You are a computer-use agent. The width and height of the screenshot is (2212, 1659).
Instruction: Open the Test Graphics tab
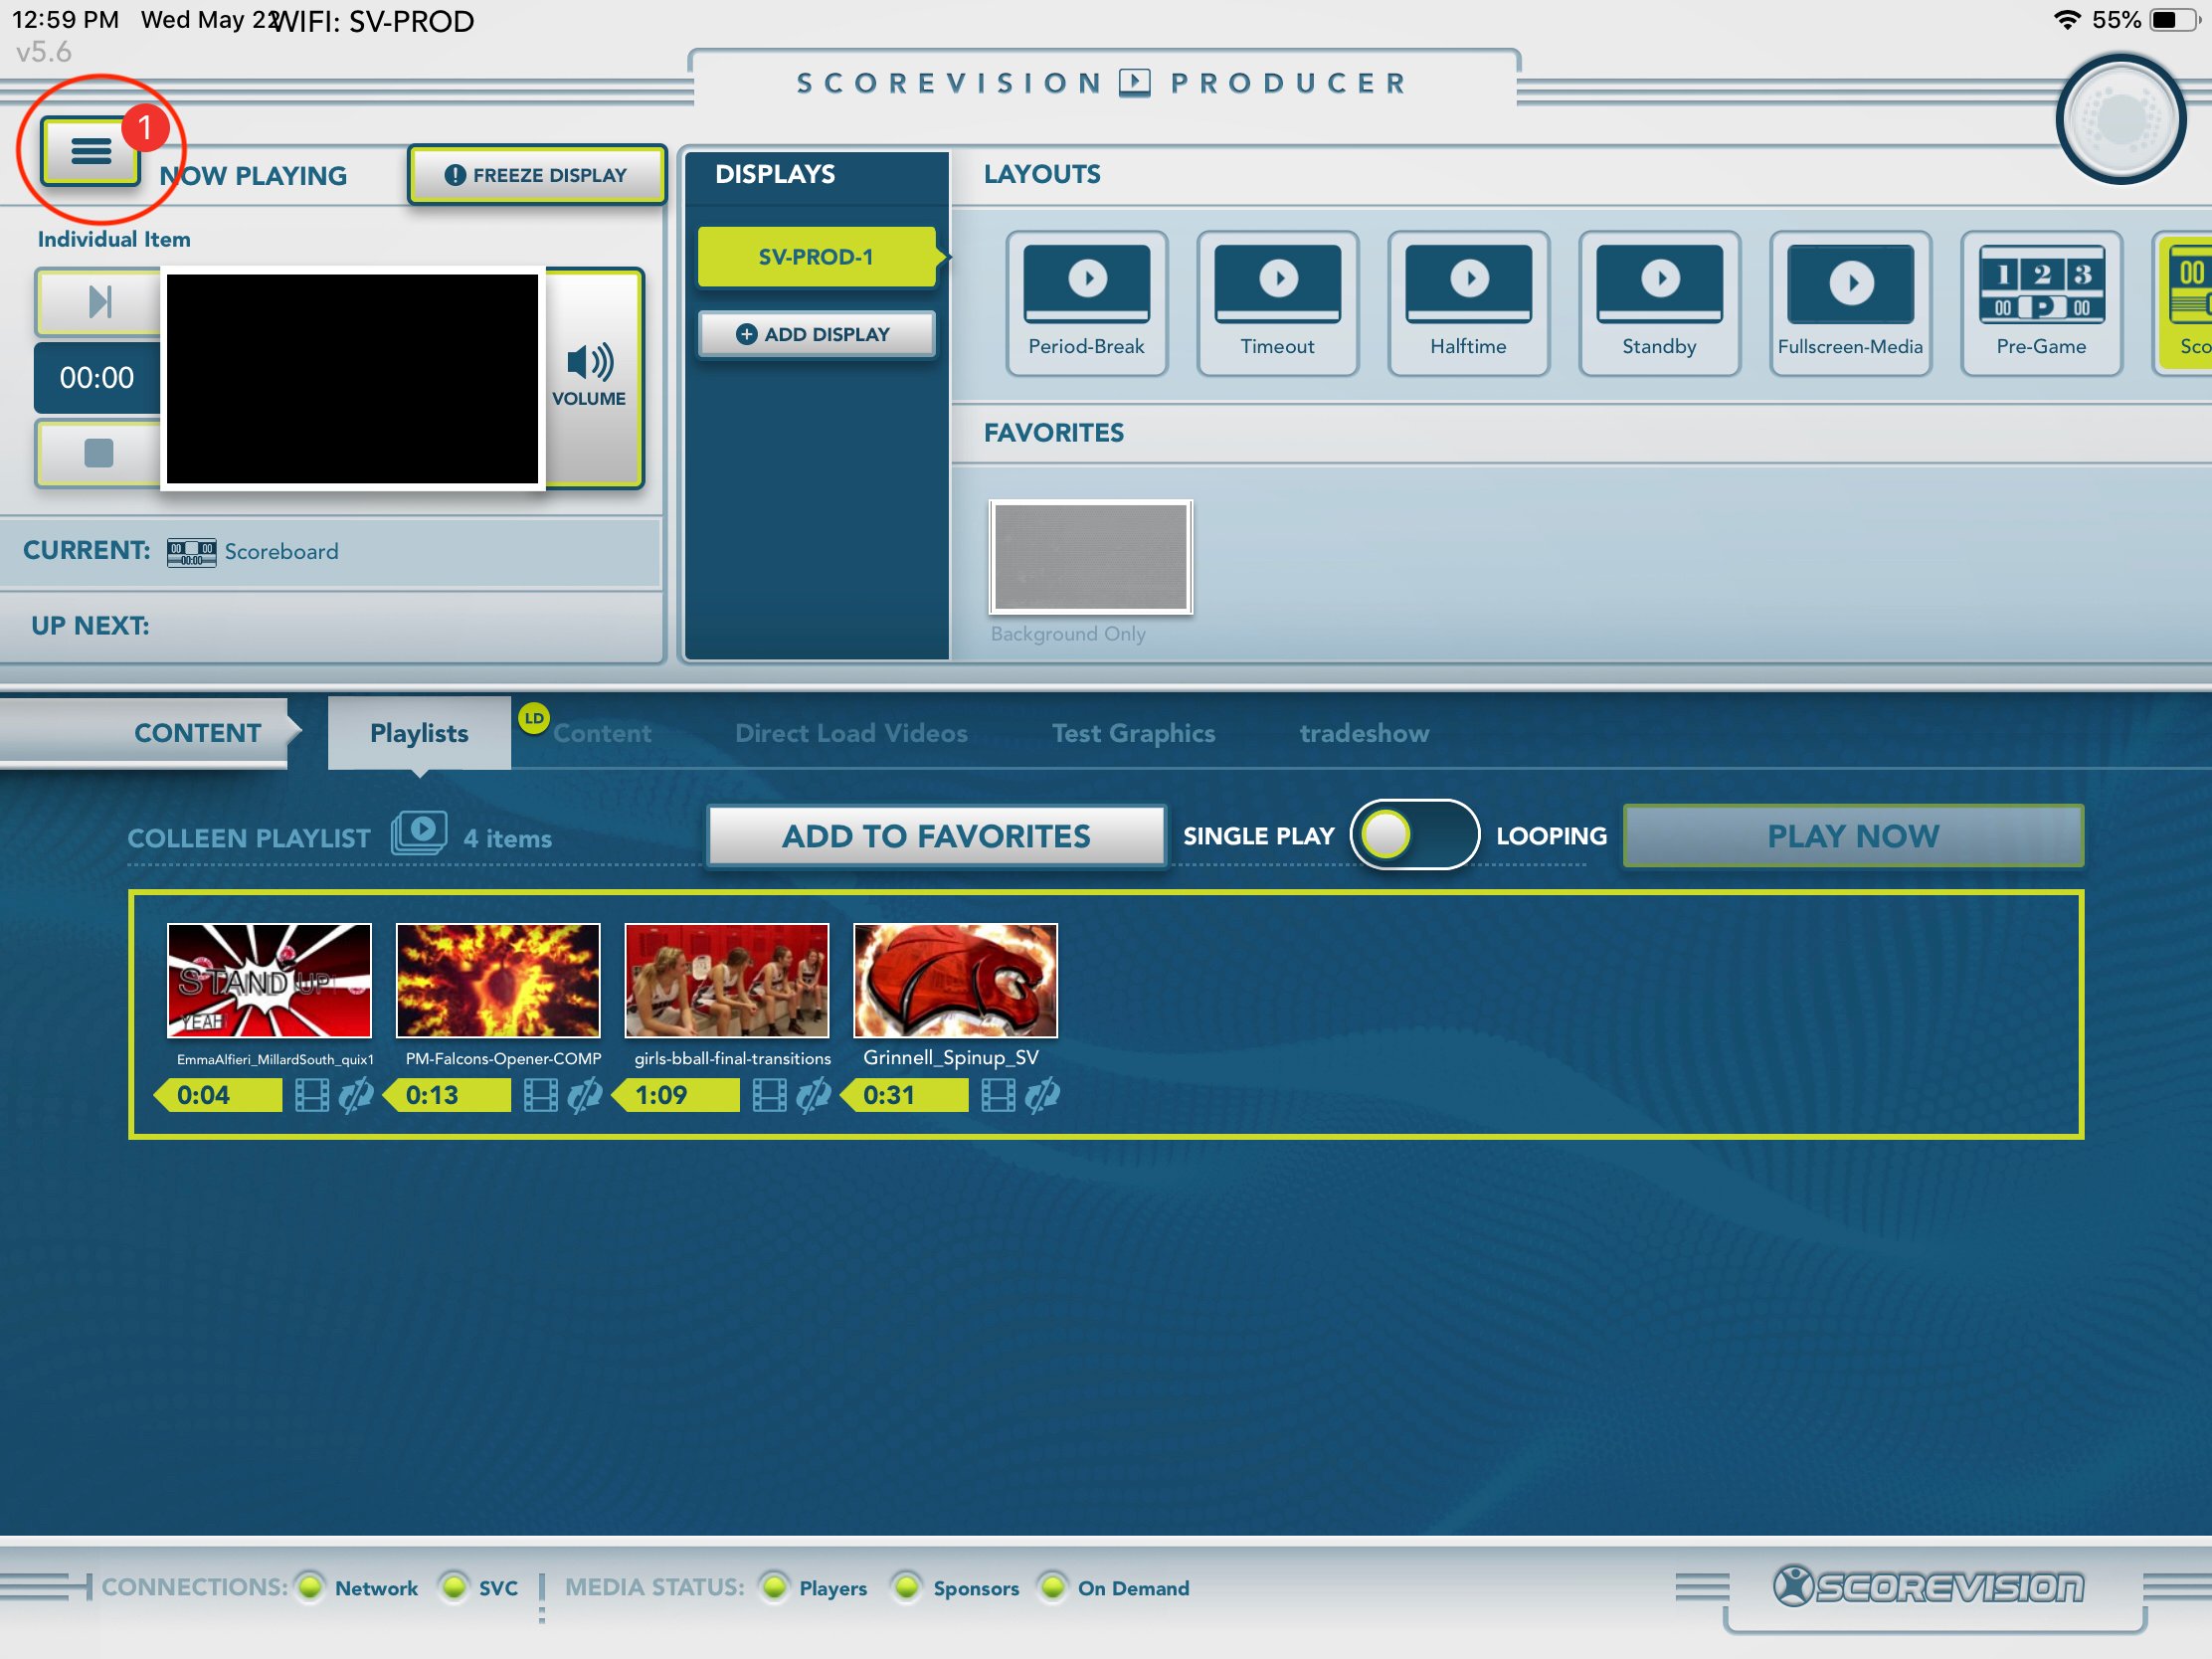1133,733
